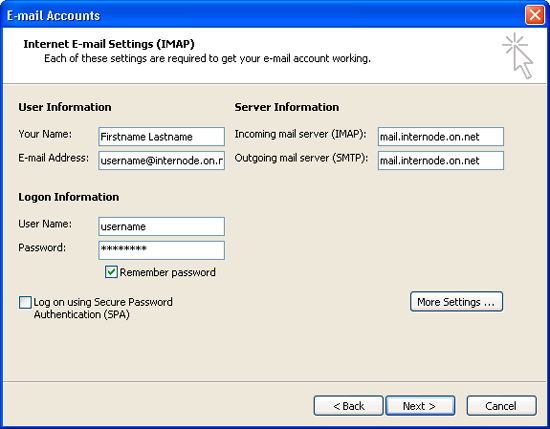Proceed with the Next button
Viewport: 550px width, 429px height.
point(420,406)
